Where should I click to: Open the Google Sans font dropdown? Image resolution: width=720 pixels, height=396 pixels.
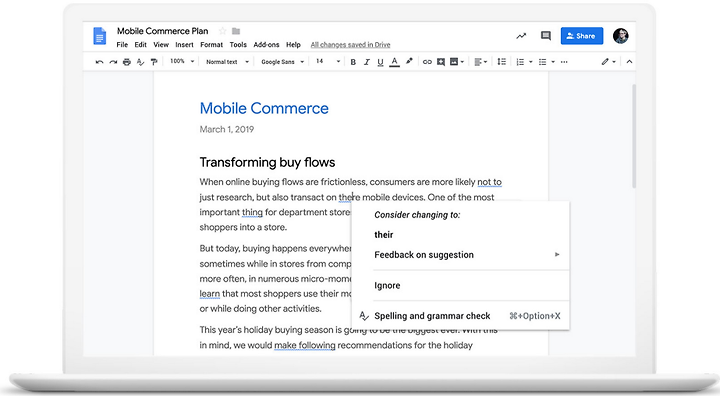click(x=282, y=62)
